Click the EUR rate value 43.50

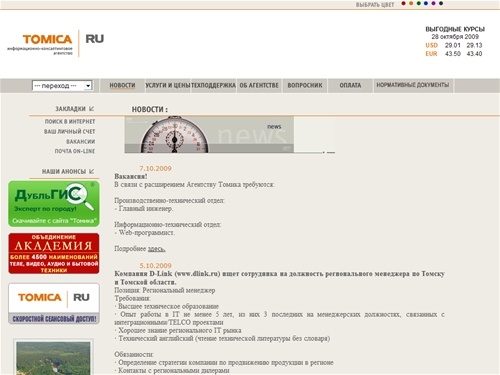(x=453, y=54)
